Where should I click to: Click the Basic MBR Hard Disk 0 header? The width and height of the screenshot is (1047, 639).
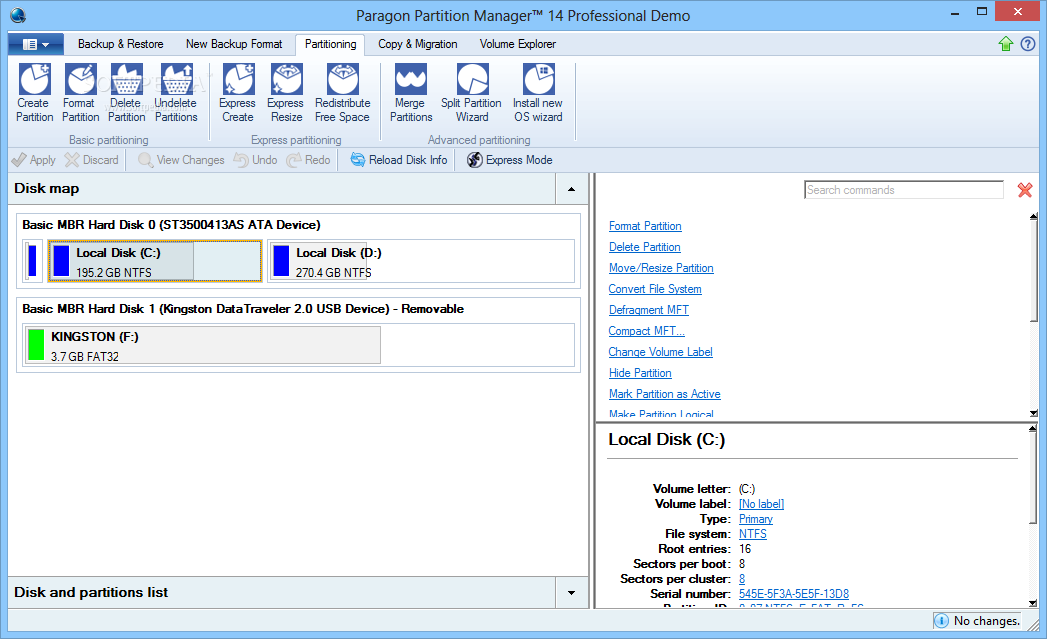(171, 225)
